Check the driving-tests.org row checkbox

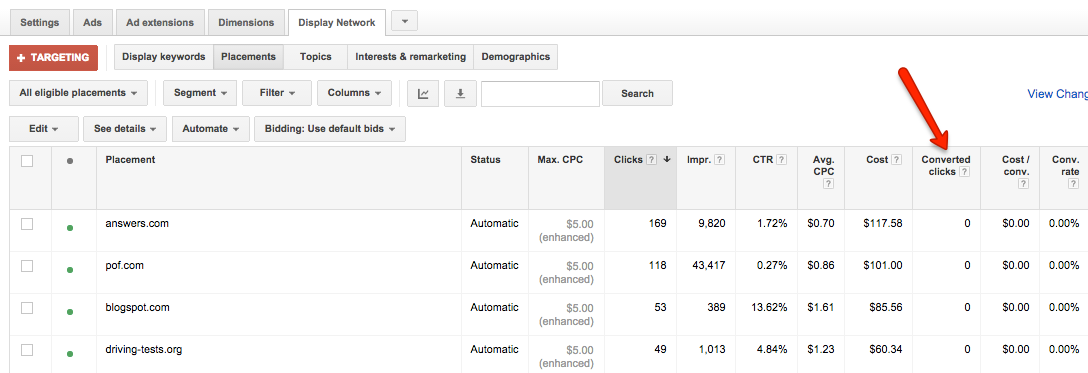[x=27, y=350]
